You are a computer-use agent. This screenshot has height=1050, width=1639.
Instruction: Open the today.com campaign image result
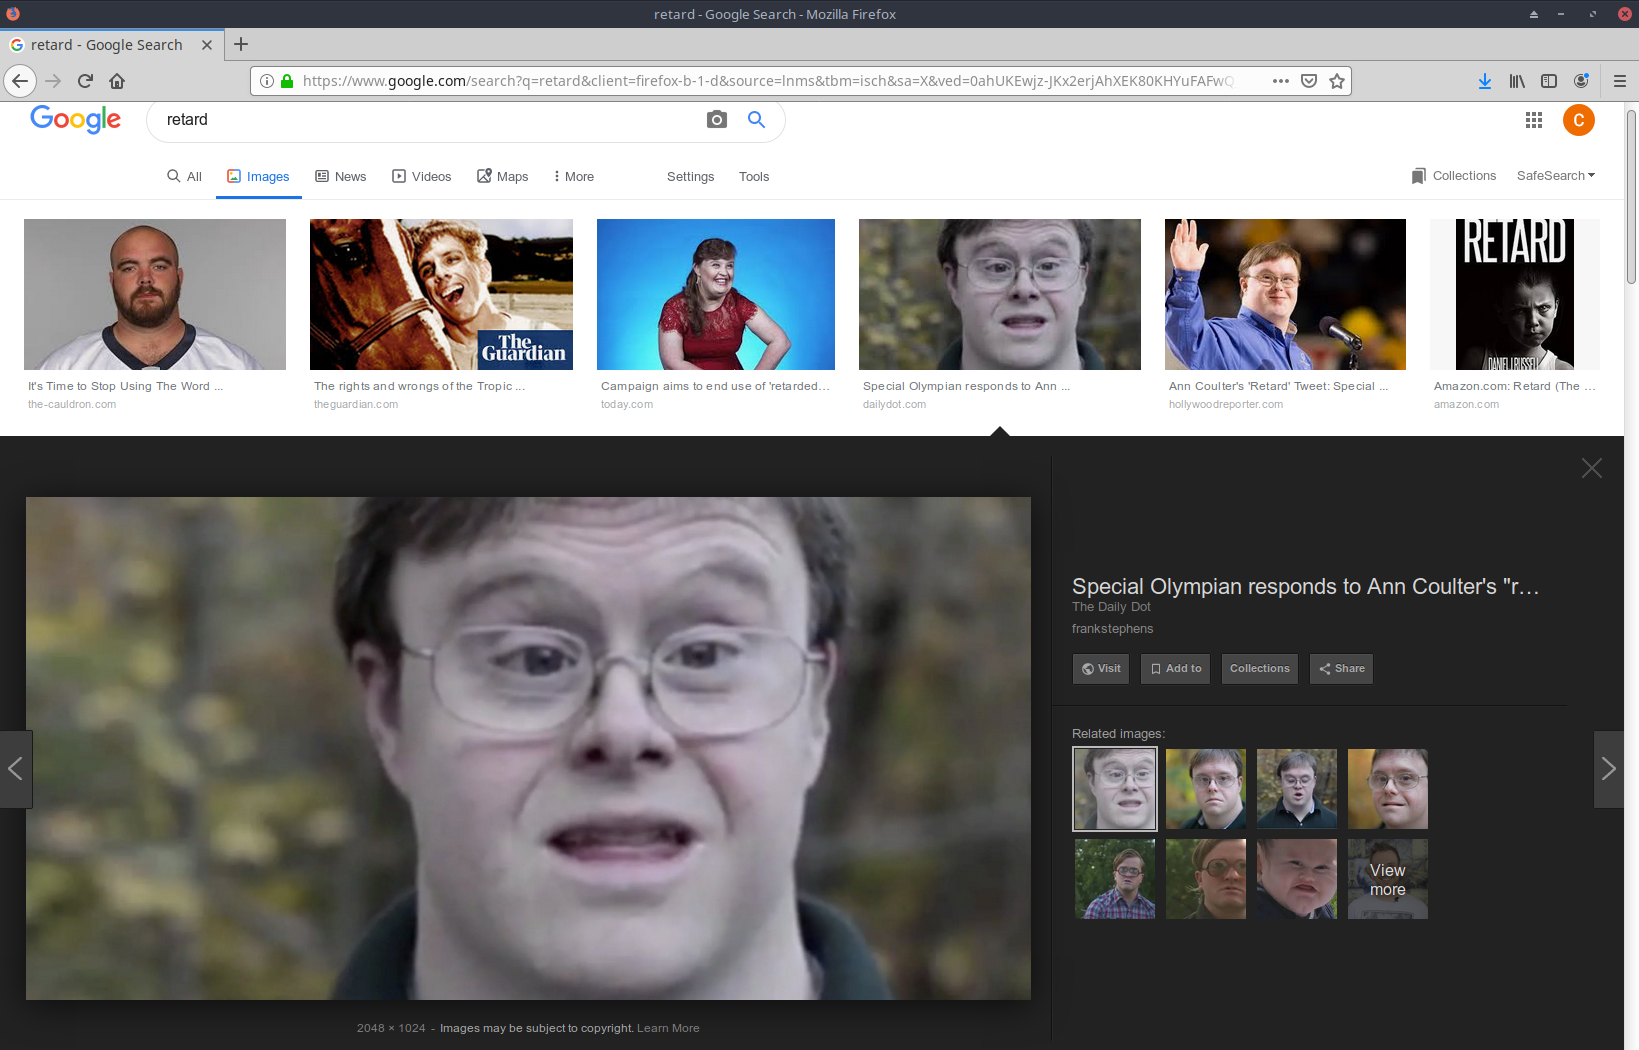point(716,295)
